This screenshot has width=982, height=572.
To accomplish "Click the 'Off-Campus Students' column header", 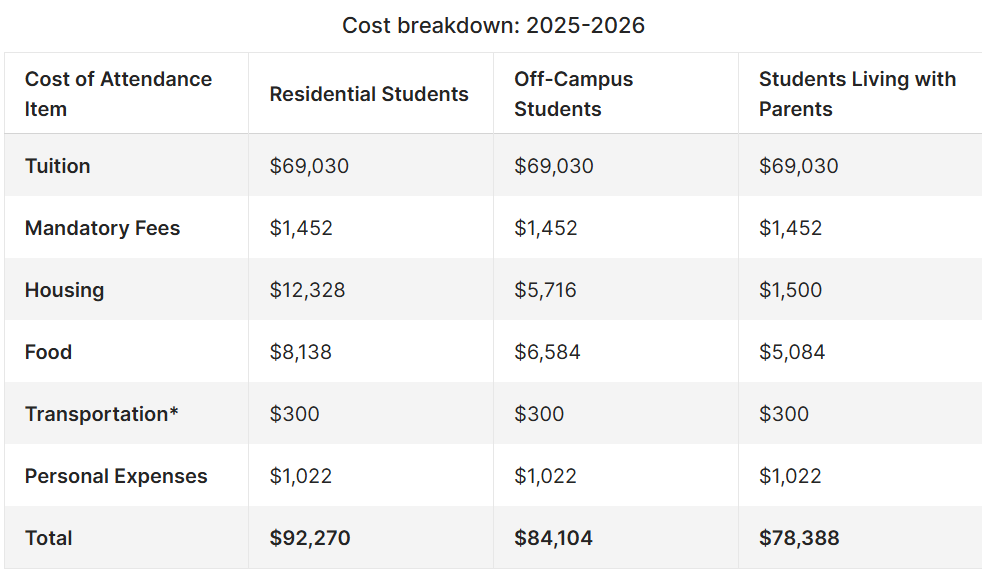I will 574,94.
